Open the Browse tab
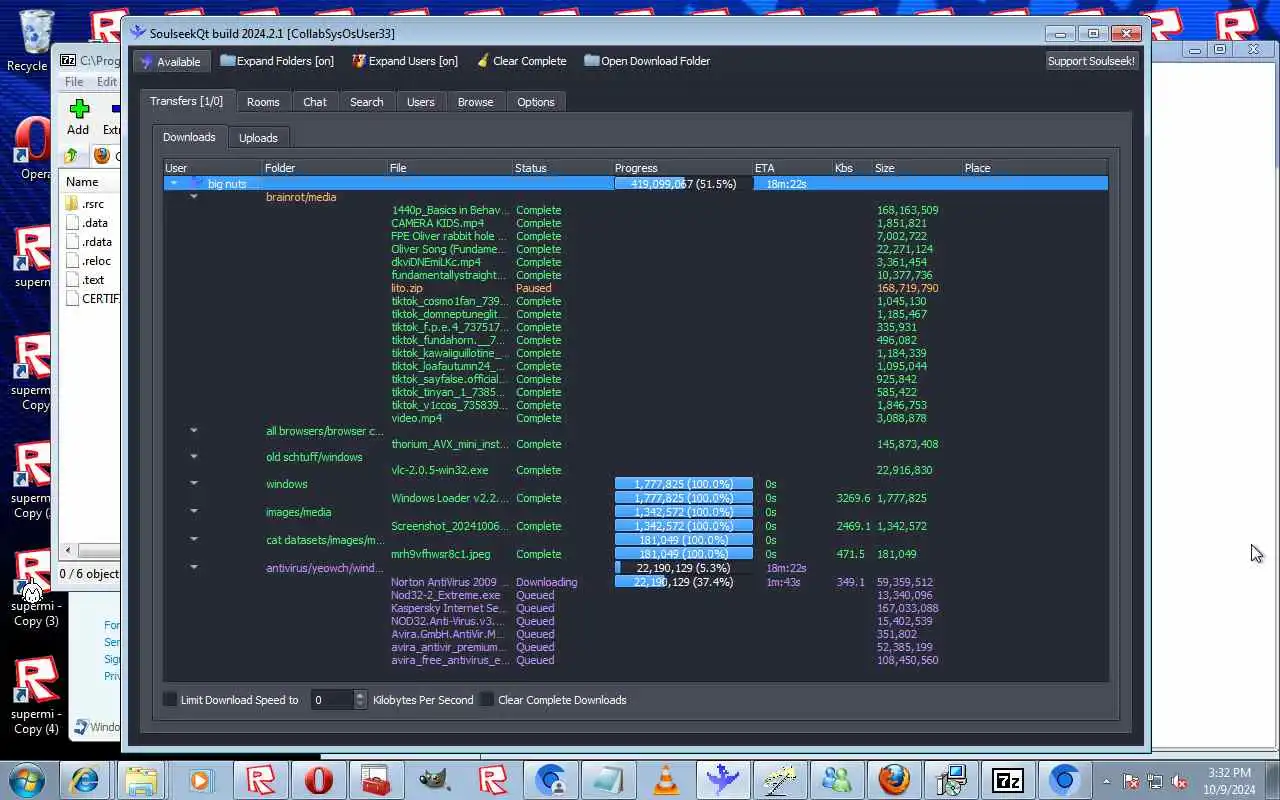1280x800 pixels. point(475,102)
